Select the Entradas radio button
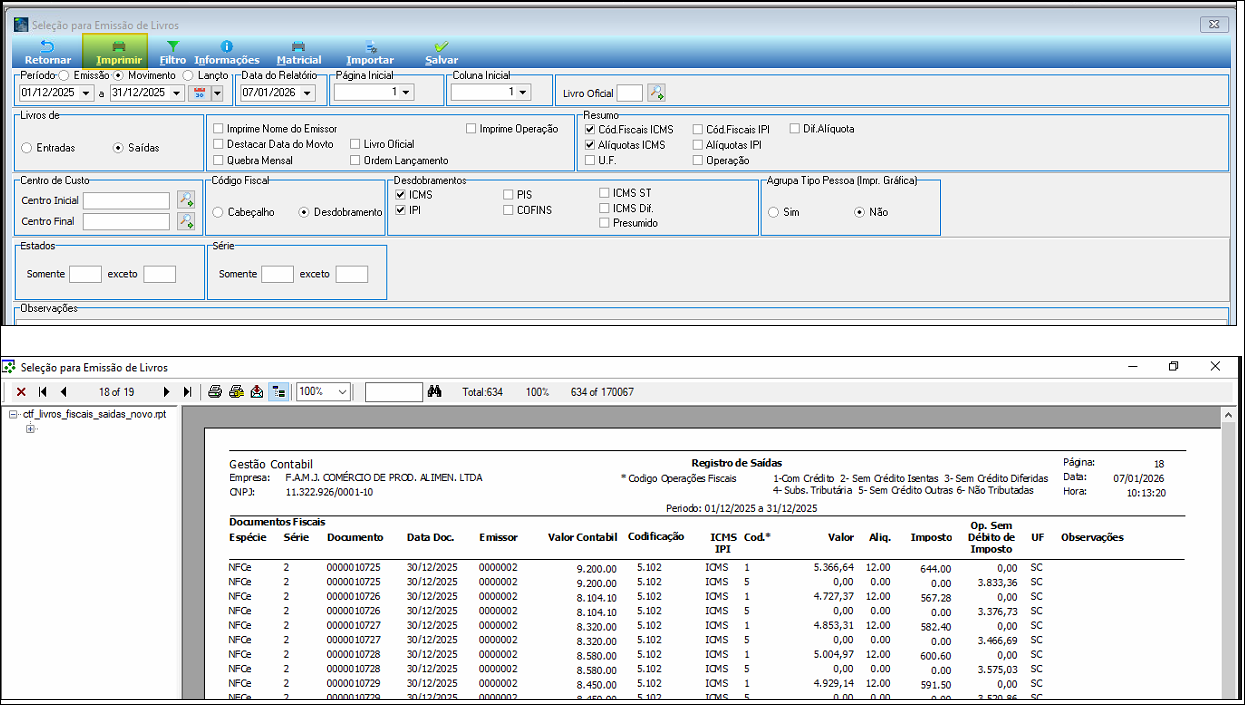The height and width of the screenshot is (705, 1245). [x=26, y=148]
